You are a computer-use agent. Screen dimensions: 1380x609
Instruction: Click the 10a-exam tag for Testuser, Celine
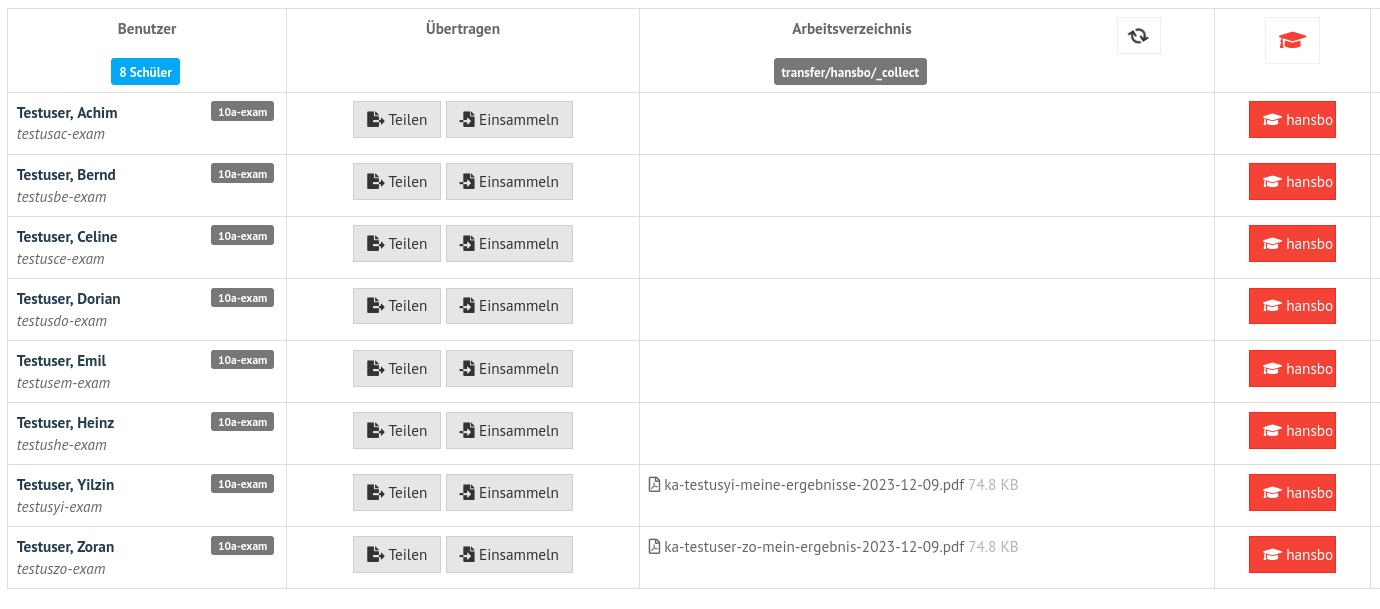242,235
